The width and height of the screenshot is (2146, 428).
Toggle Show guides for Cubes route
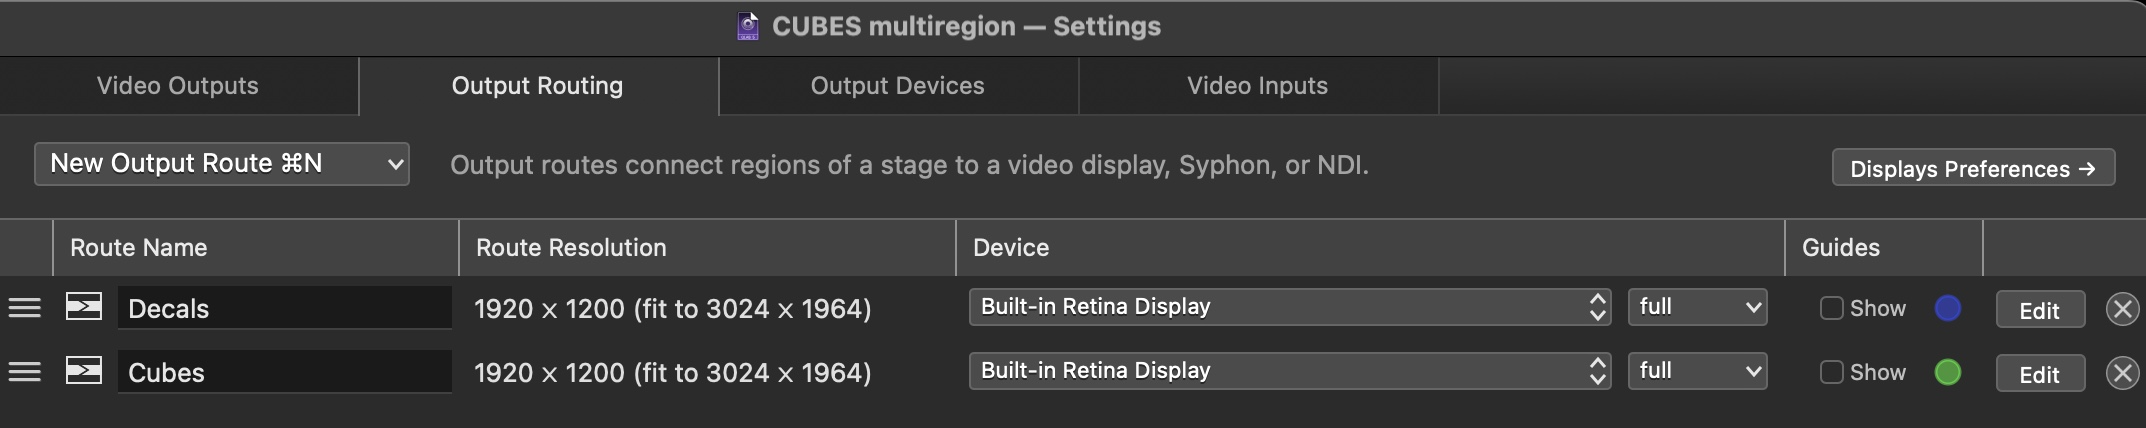pos(1832,372)
